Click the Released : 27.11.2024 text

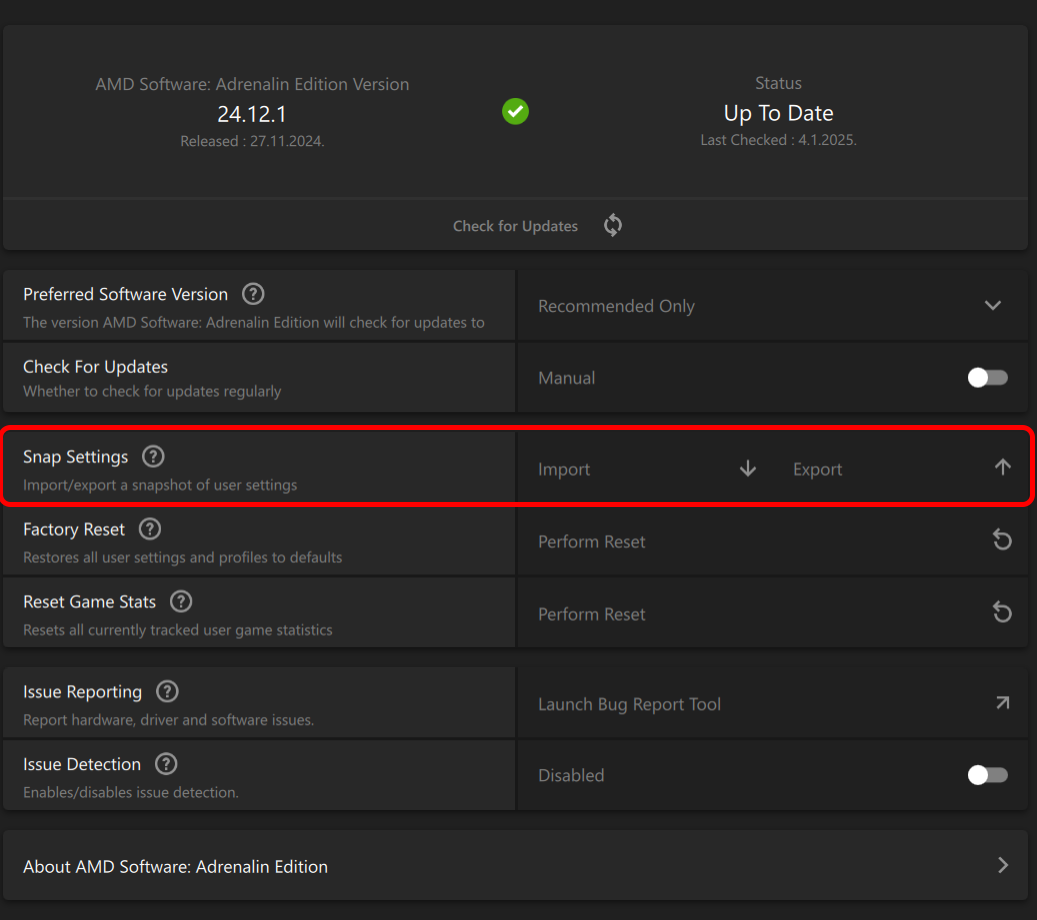coord(252,141)
